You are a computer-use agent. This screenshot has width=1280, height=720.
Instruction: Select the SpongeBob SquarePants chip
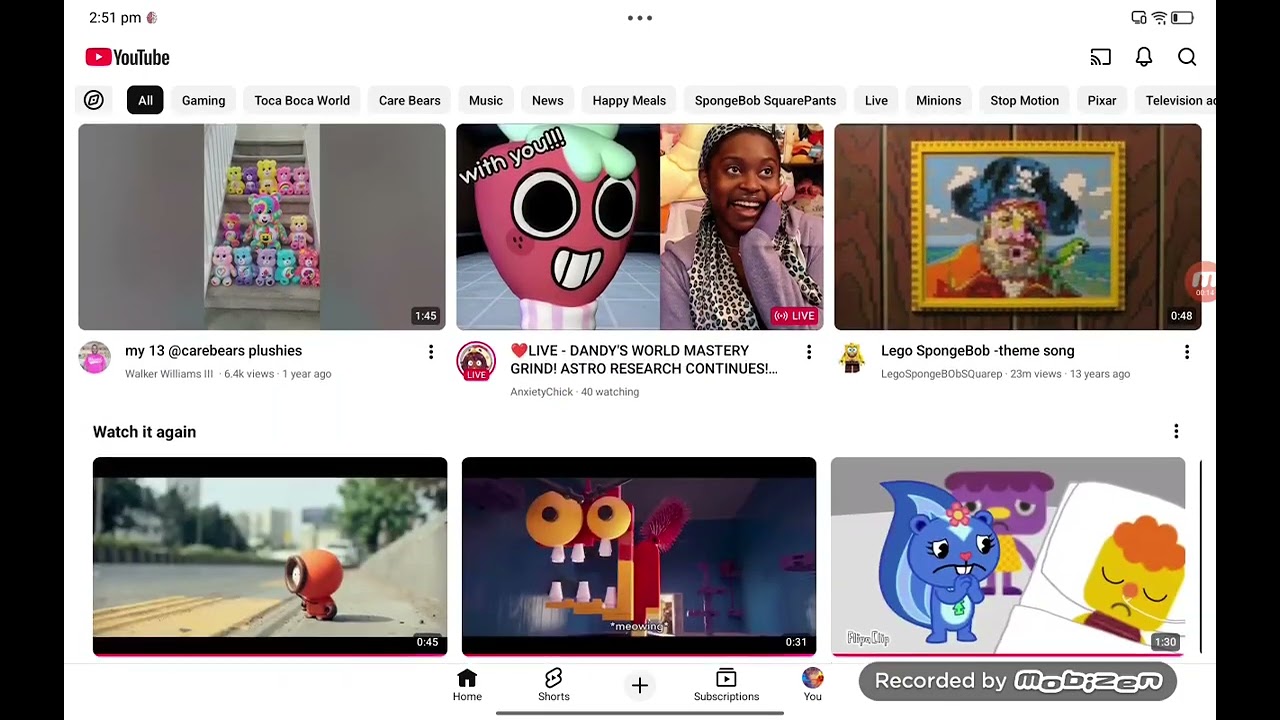765,100
